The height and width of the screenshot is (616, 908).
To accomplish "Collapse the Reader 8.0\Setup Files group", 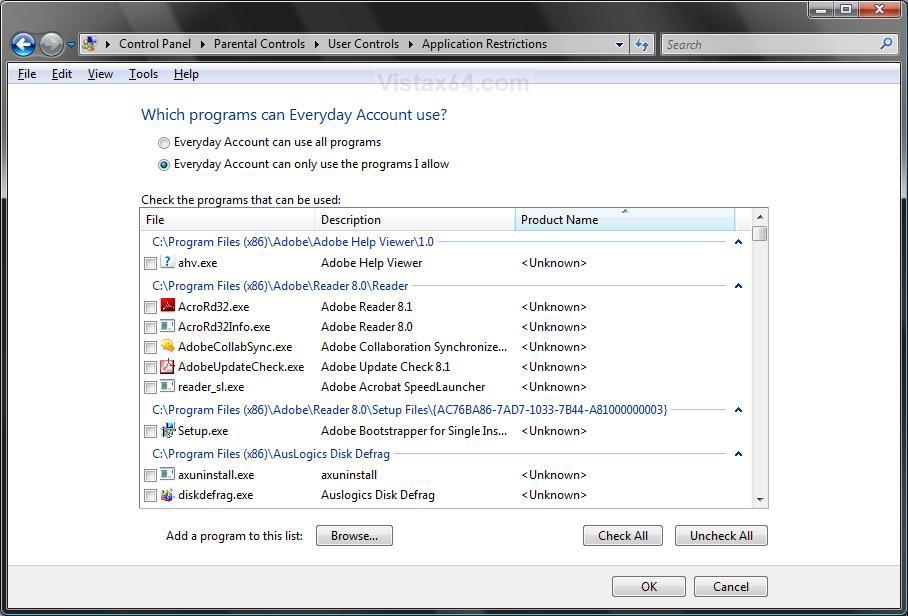I will (738, 409).
